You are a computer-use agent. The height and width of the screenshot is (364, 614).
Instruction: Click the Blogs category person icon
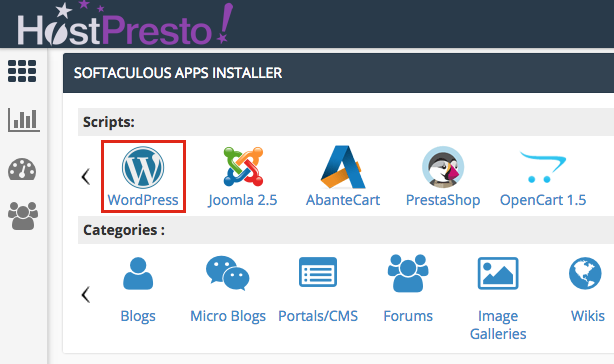tap(138, 273)
